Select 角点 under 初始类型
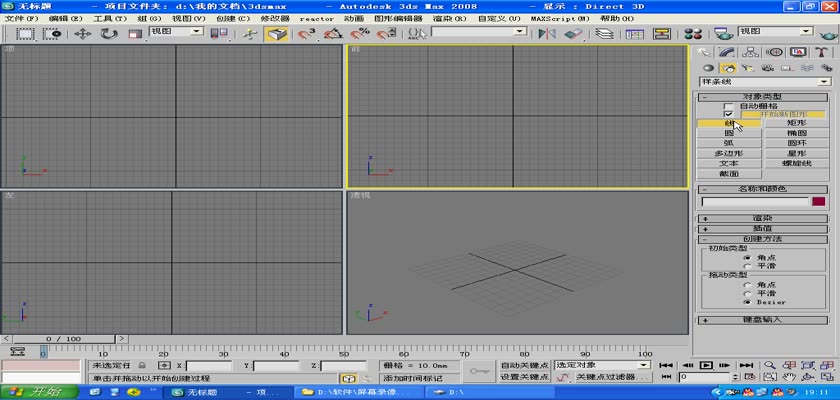This screenshot has width=840, height=400. click(x=747, y=258)
